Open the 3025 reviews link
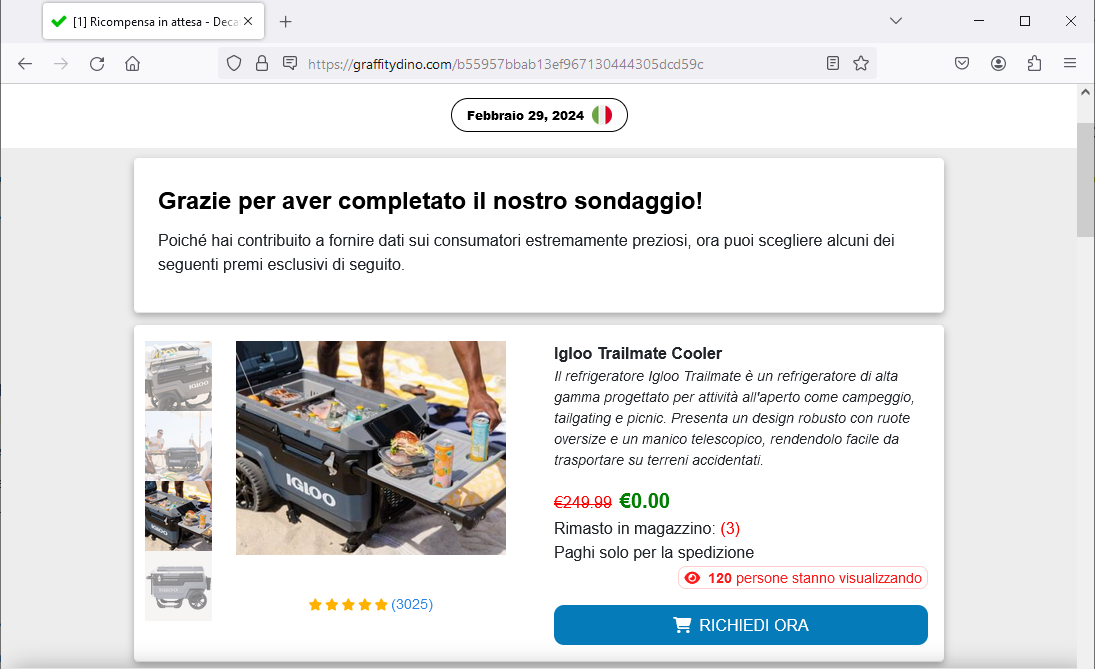The height and width of the screenshot is (669, 1095). click(412, 605)
